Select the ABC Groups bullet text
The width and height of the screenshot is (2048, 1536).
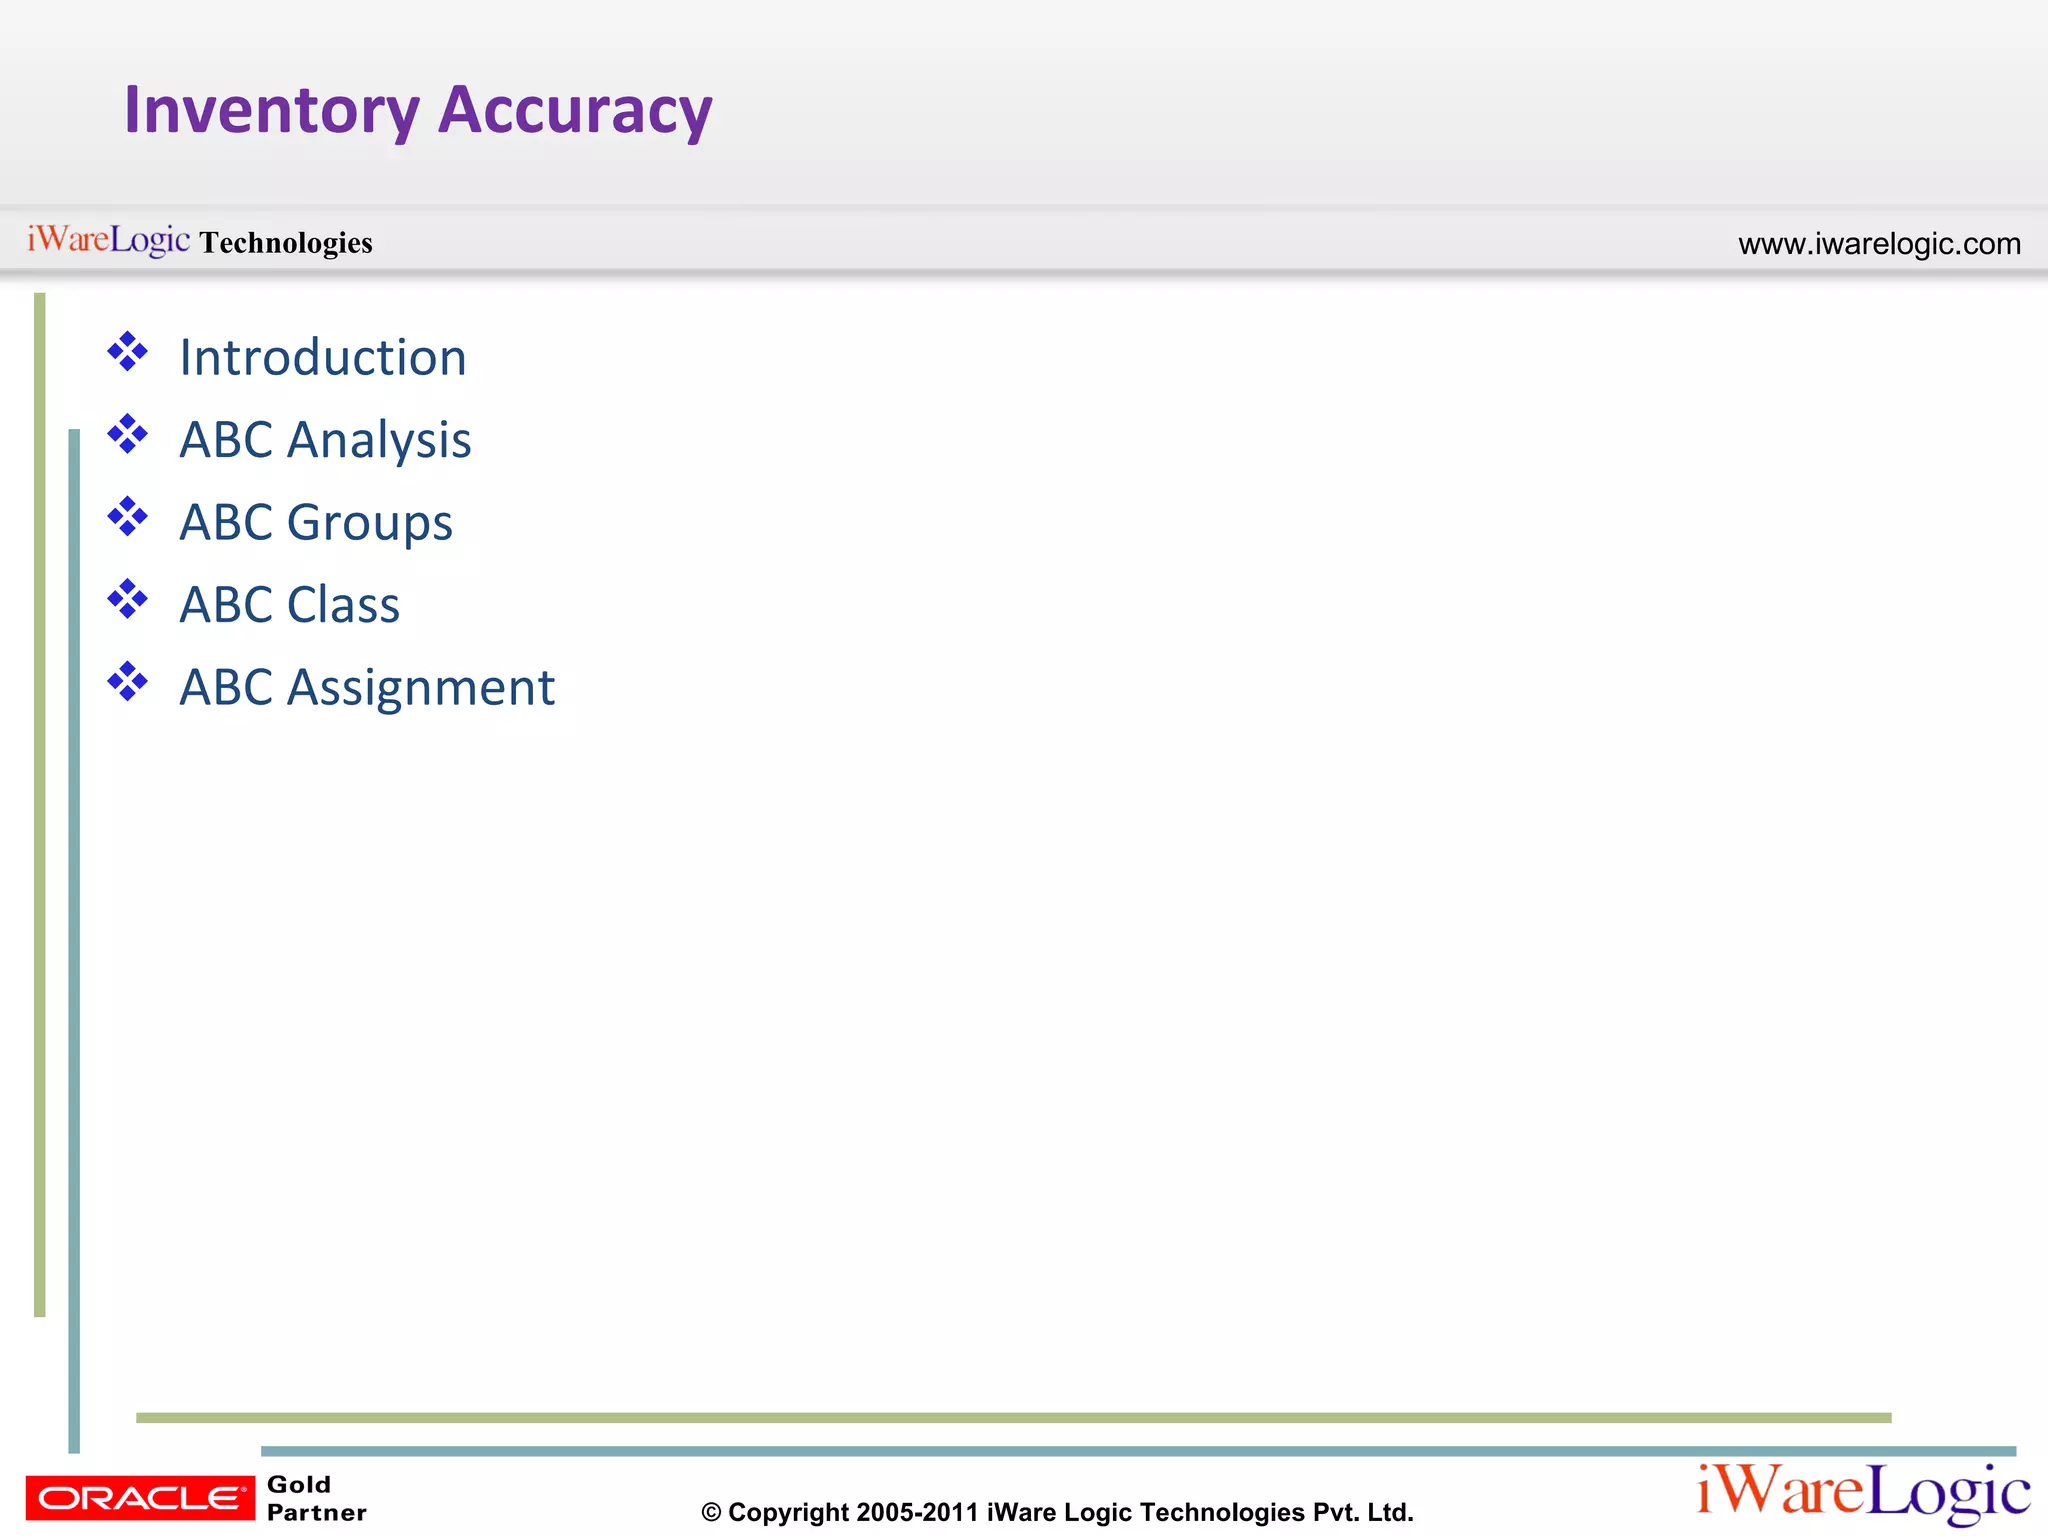pyautogui.click(x=316, y=522)
